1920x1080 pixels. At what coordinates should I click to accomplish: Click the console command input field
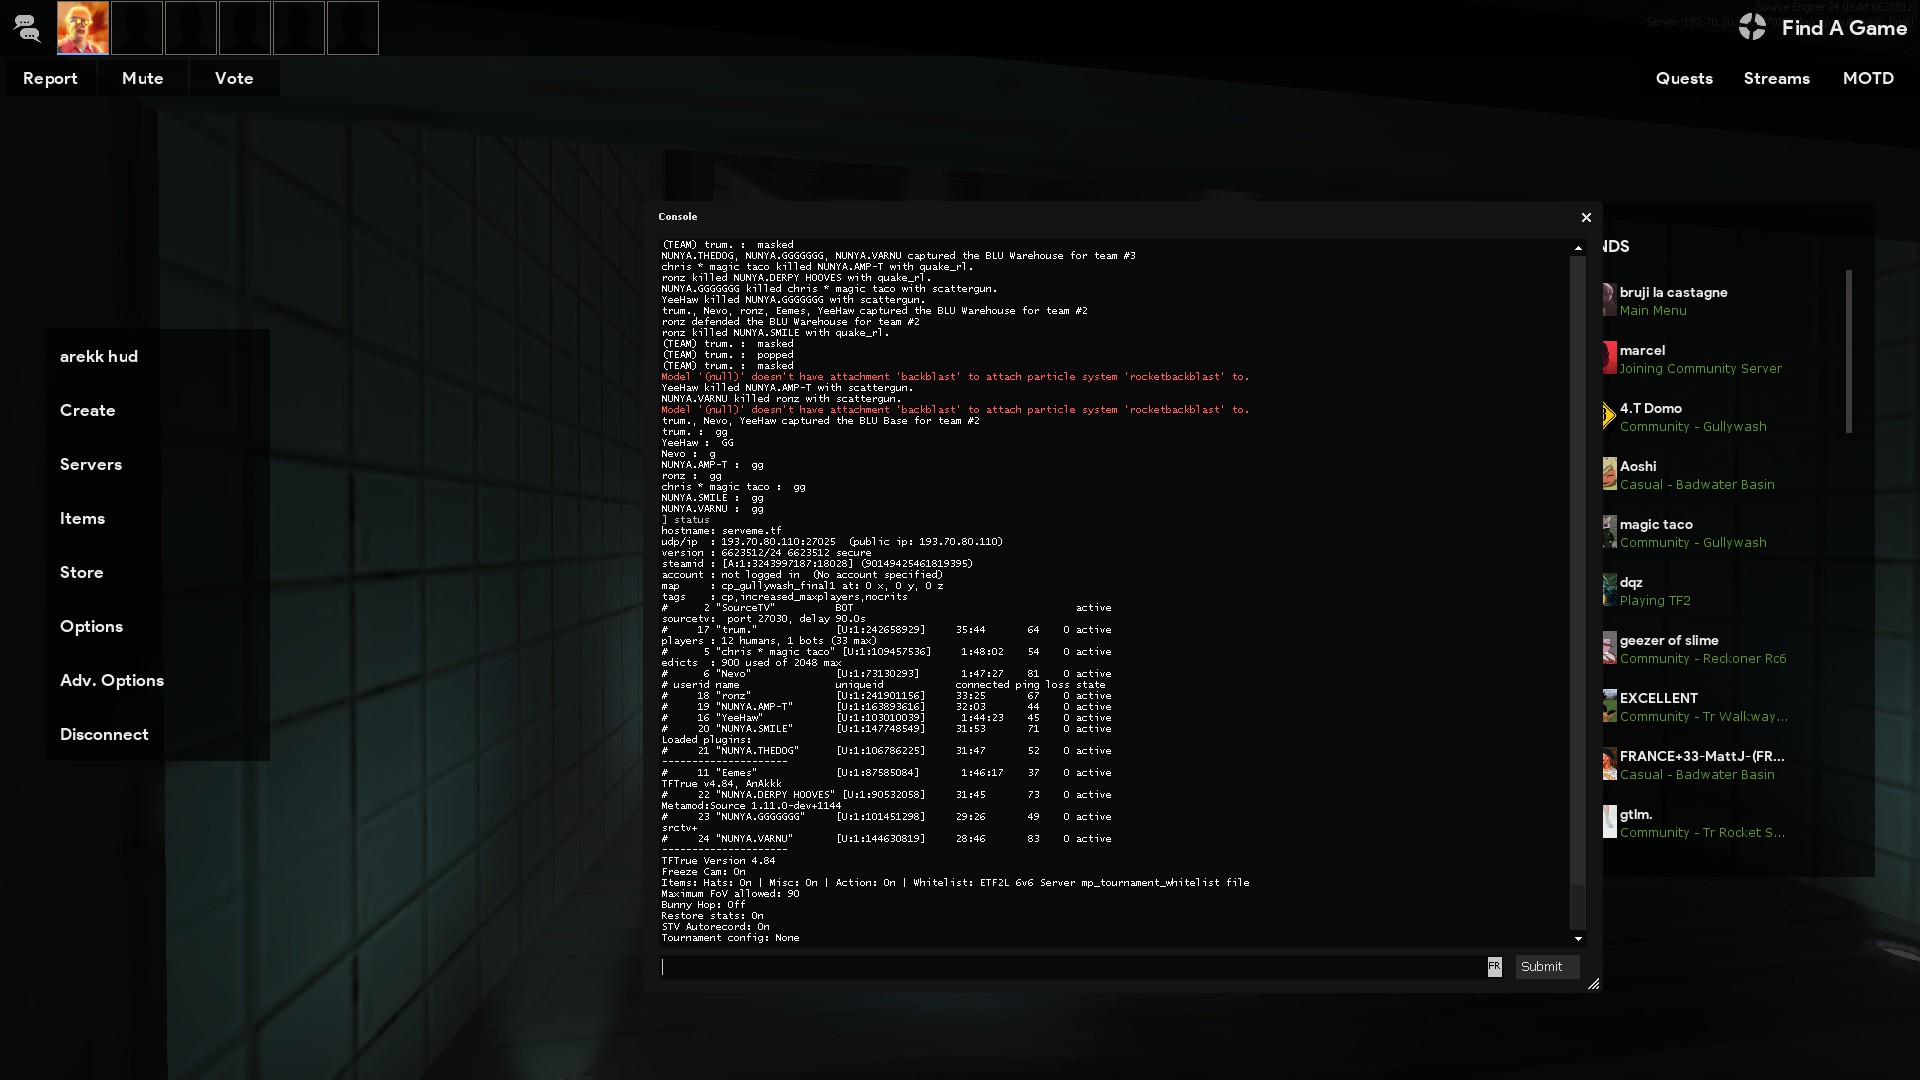[1070, 967]
